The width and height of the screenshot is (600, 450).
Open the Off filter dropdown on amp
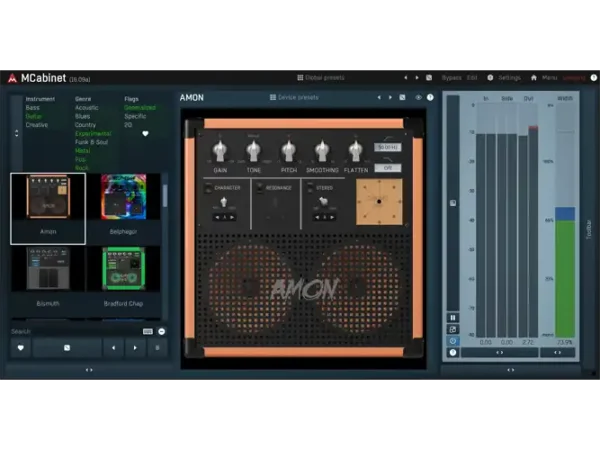388,168
